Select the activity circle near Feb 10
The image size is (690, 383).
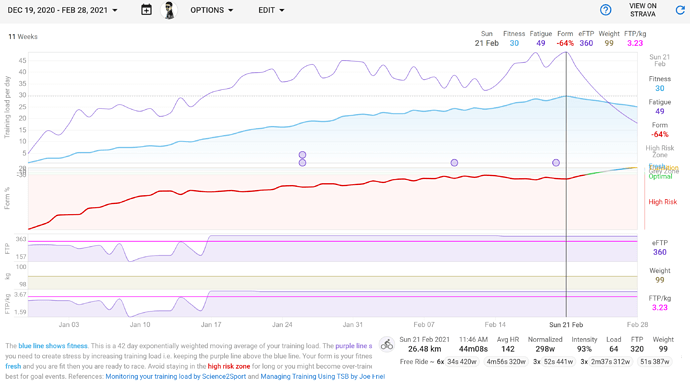[454, 162]
